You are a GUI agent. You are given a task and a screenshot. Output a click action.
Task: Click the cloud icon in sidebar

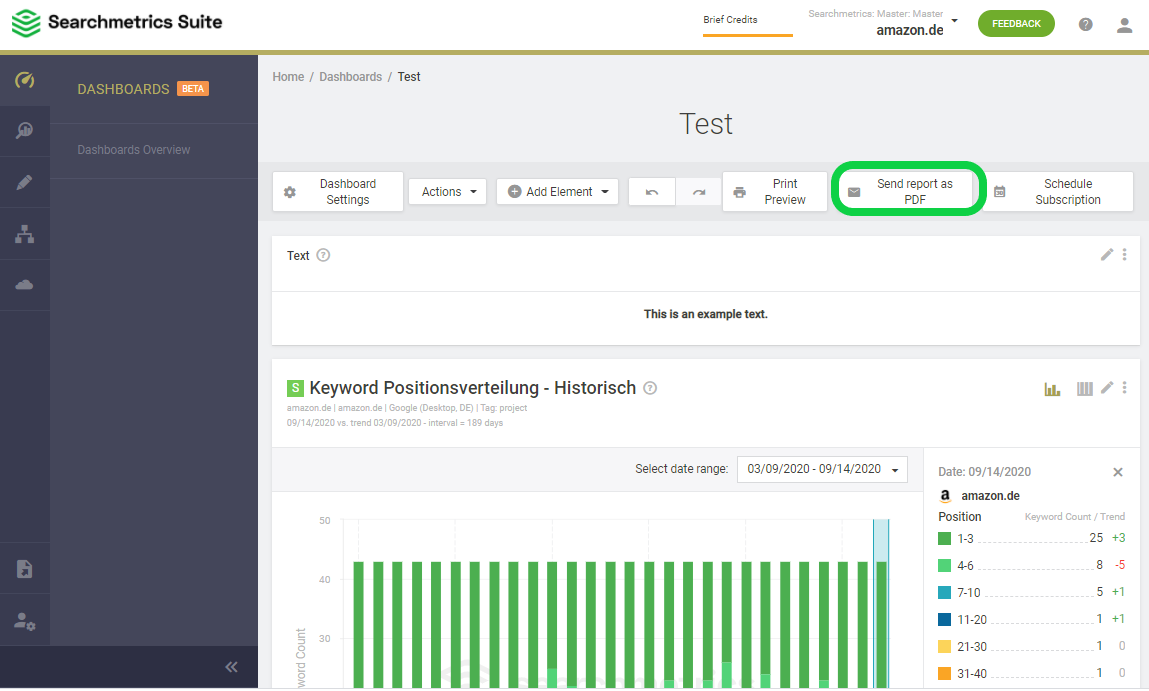click(25, 284)
